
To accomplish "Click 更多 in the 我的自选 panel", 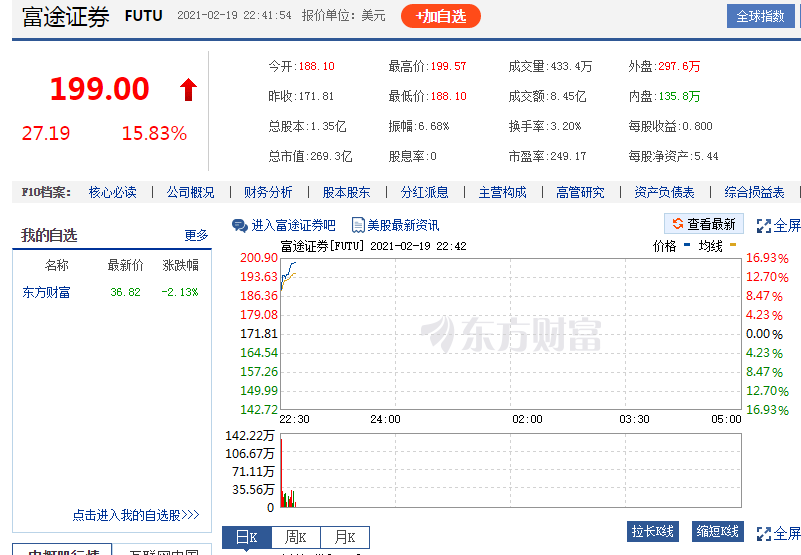I will pyautogui.click(x=197, y=235).
